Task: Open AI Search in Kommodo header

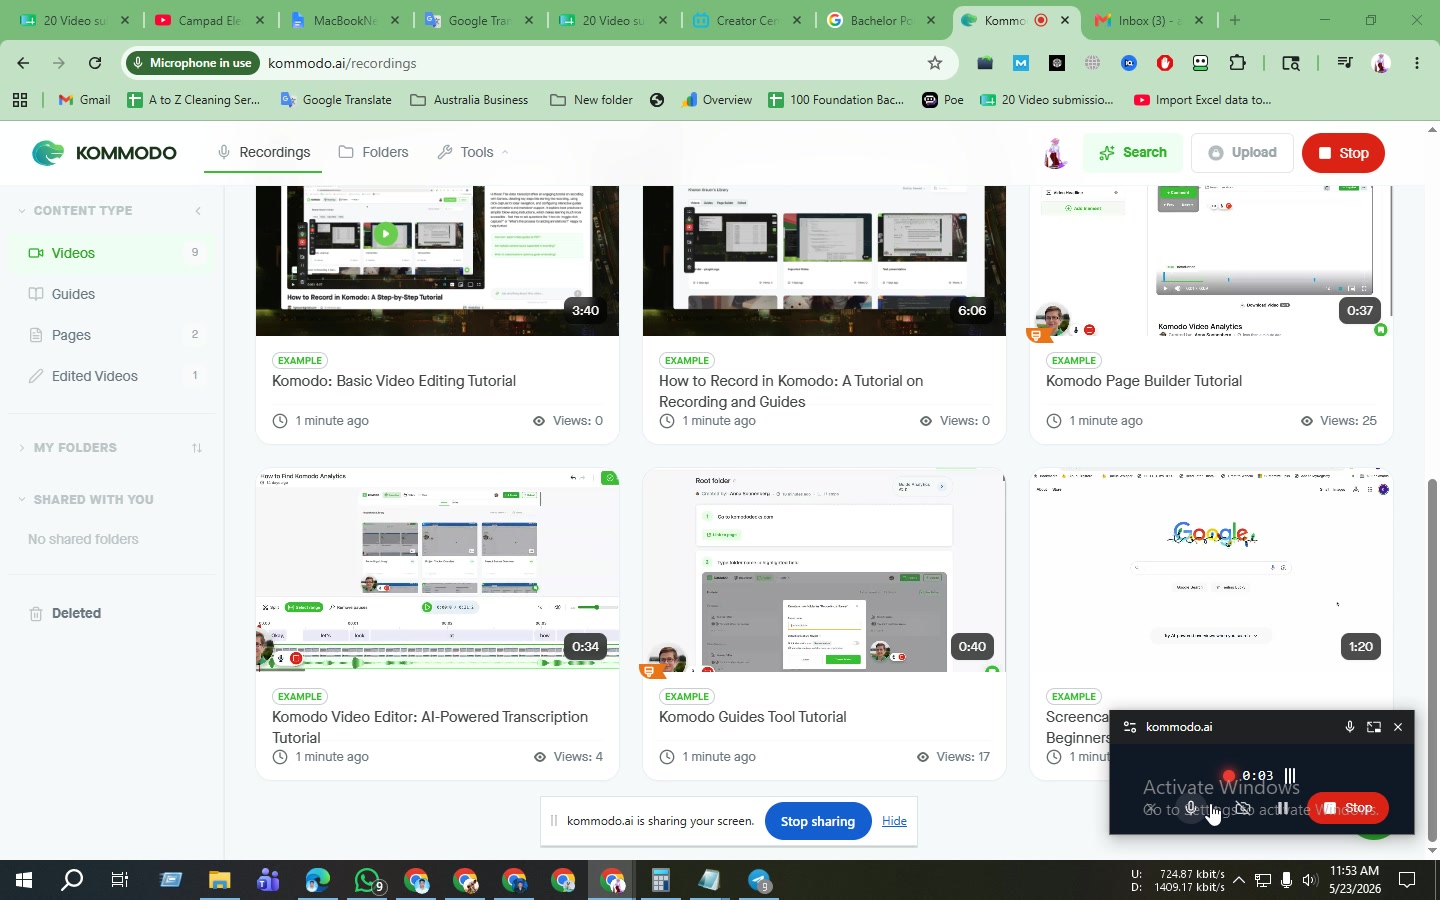Action: pos(1132,153)
